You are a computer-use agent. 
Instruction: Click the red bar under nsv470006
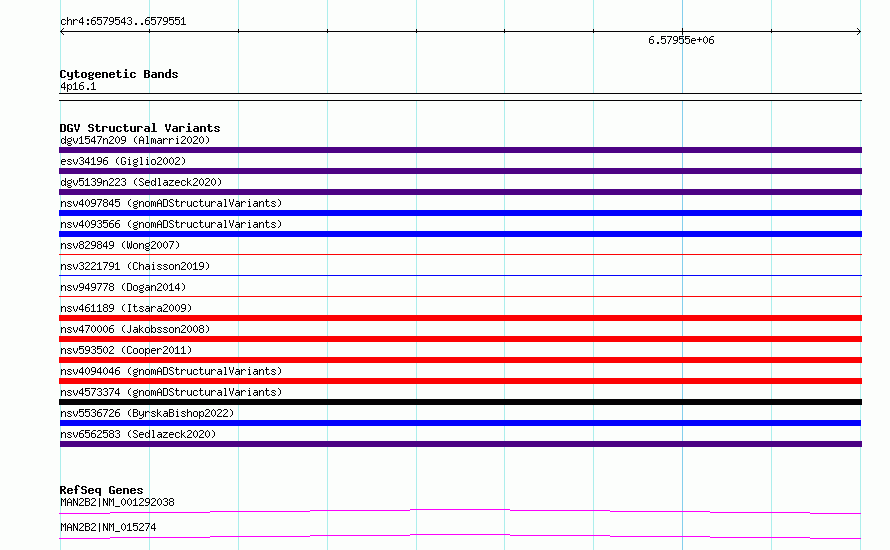coord(460,339)
